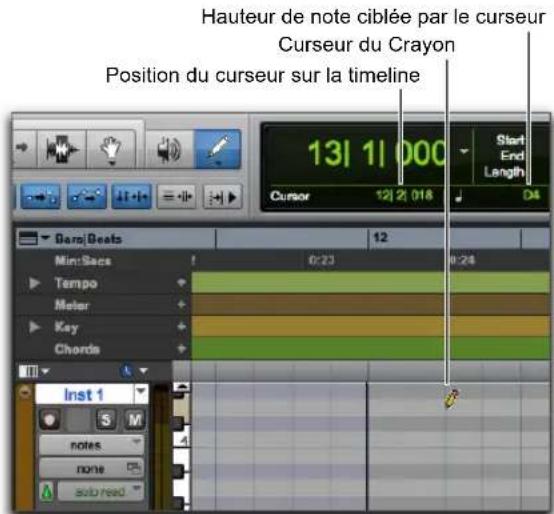
Task: Expand the Key ruler disclosure triangle
Action: coord(35,327)
